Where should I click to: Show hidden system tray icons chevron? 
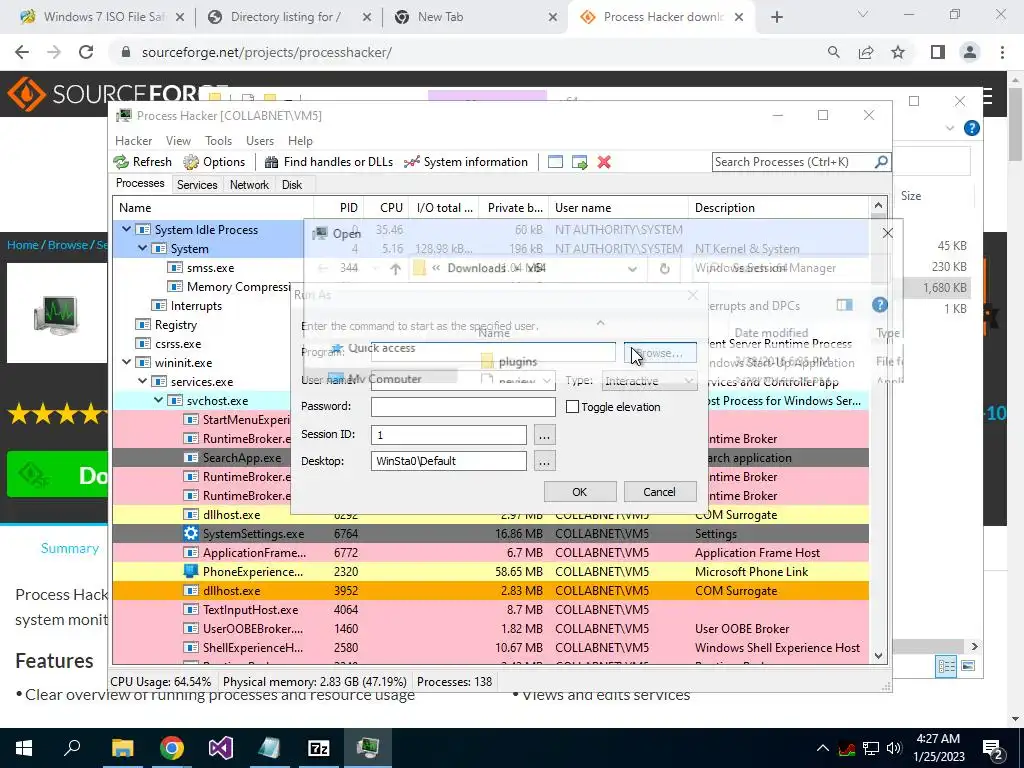coord(823,748)
